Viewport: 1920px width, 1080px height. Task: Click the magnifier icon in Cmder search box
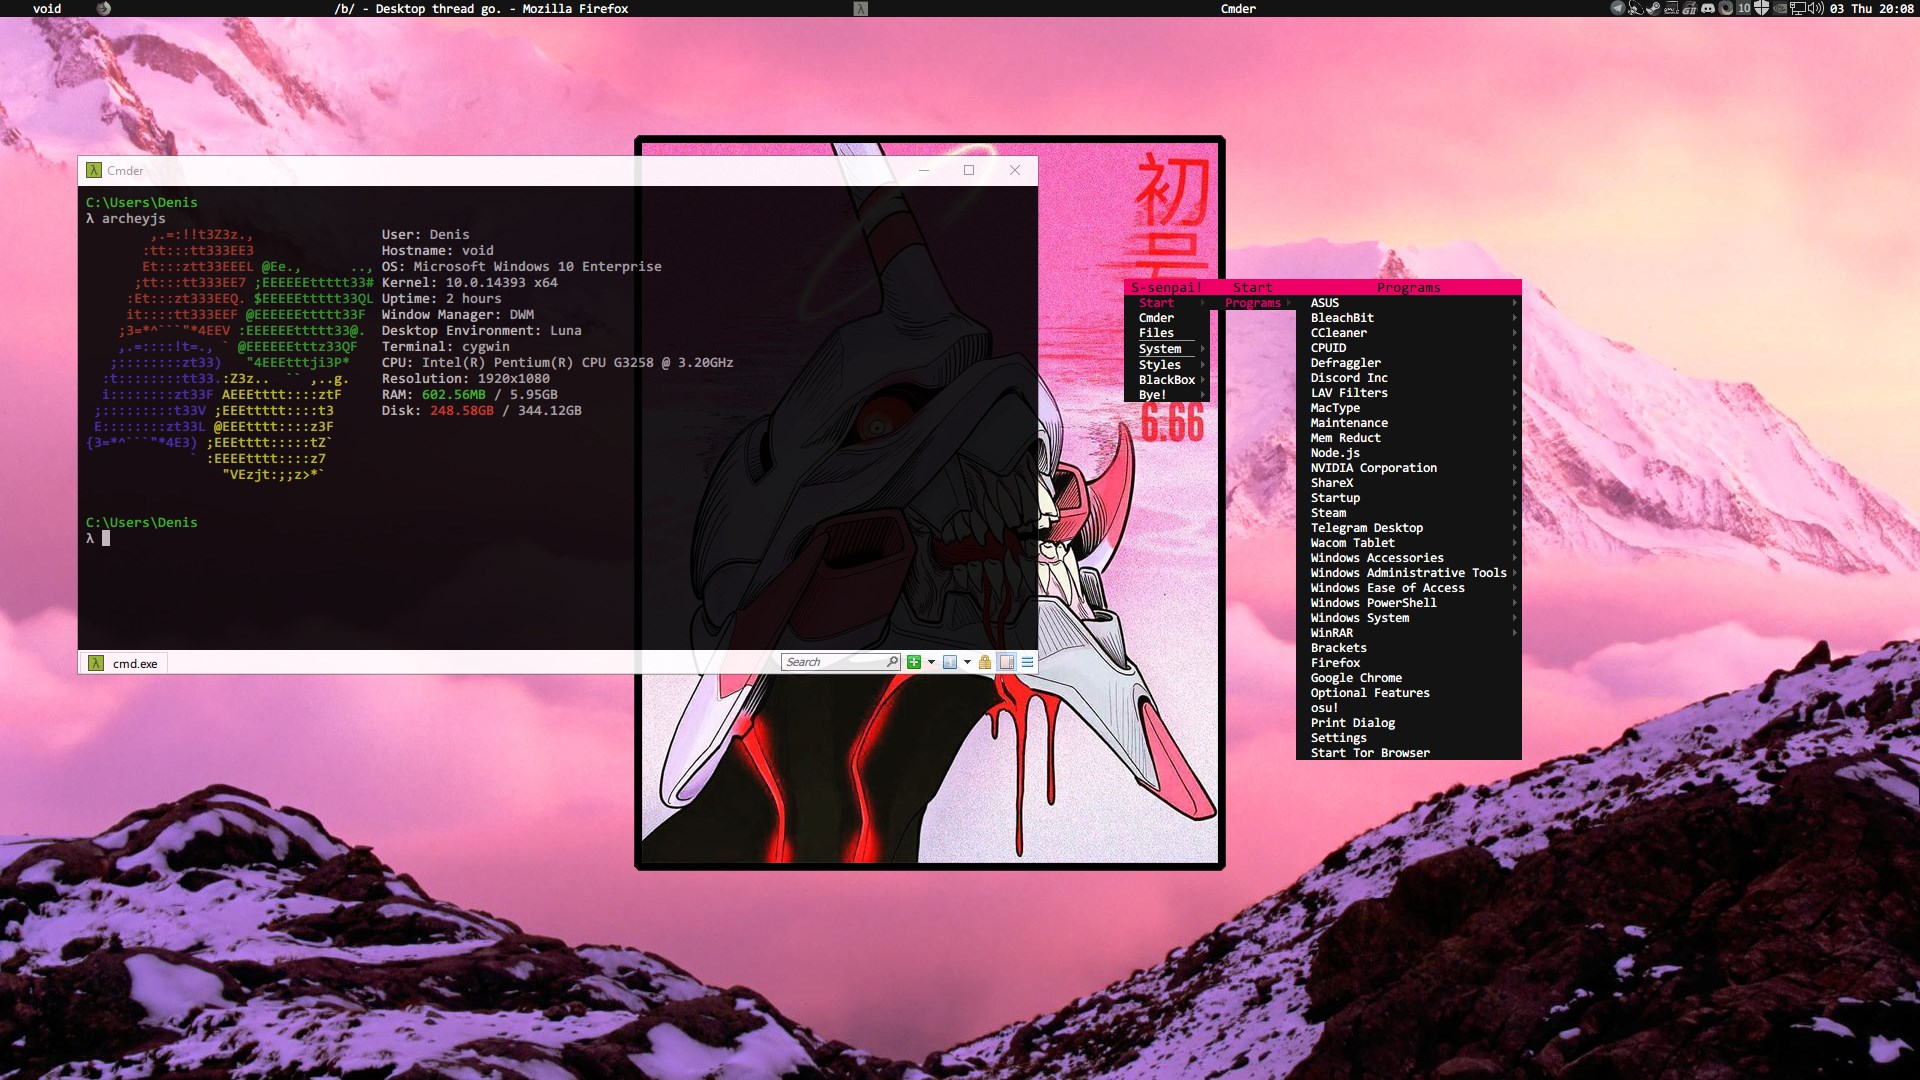(892, 662)
